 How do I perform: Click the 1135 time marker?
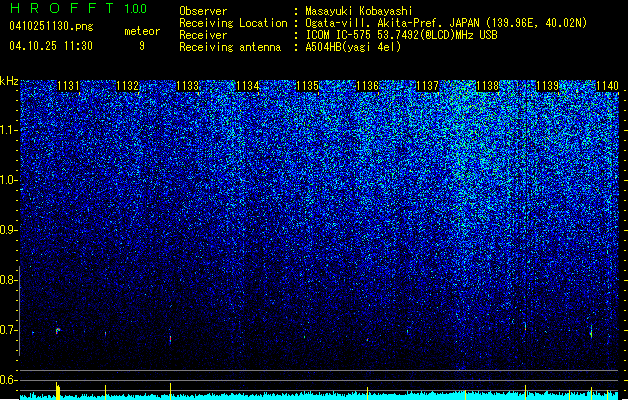tap(307, 86)
